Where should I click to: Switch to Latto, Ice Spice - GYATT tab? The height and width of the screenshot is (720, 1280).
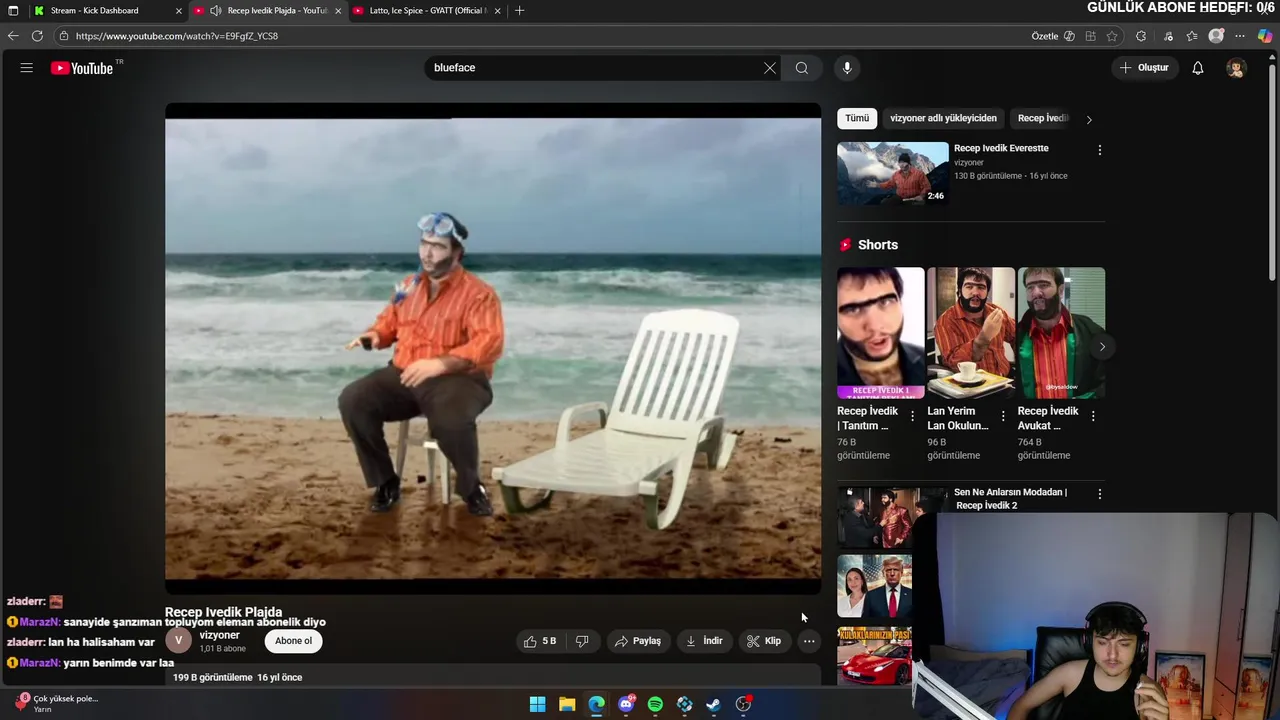427,10
